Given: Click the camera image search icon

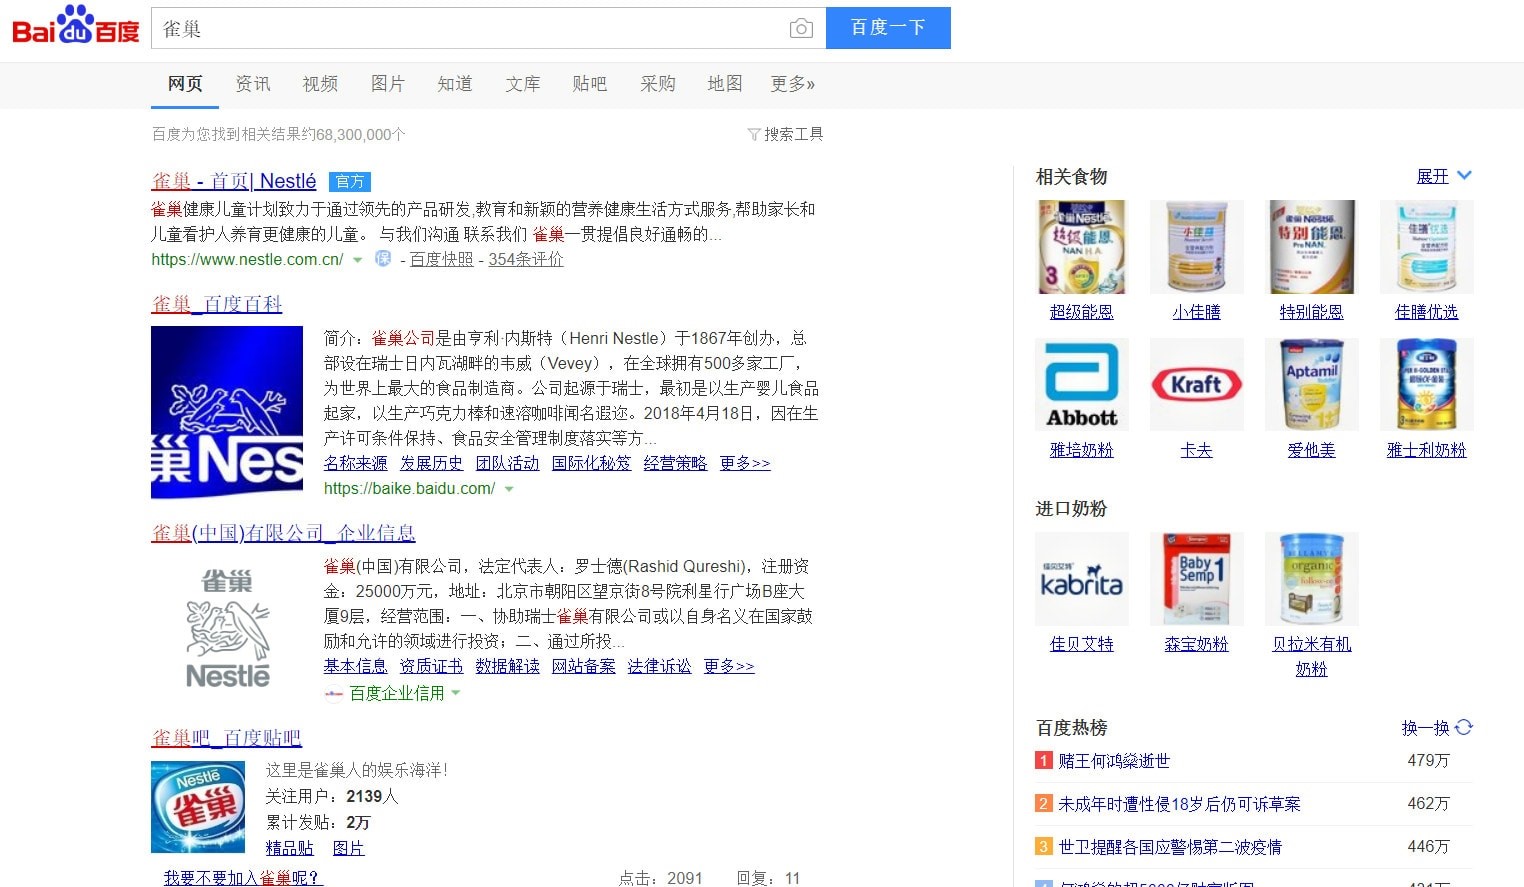Looking at the screenshot, I should coord(800,29).
